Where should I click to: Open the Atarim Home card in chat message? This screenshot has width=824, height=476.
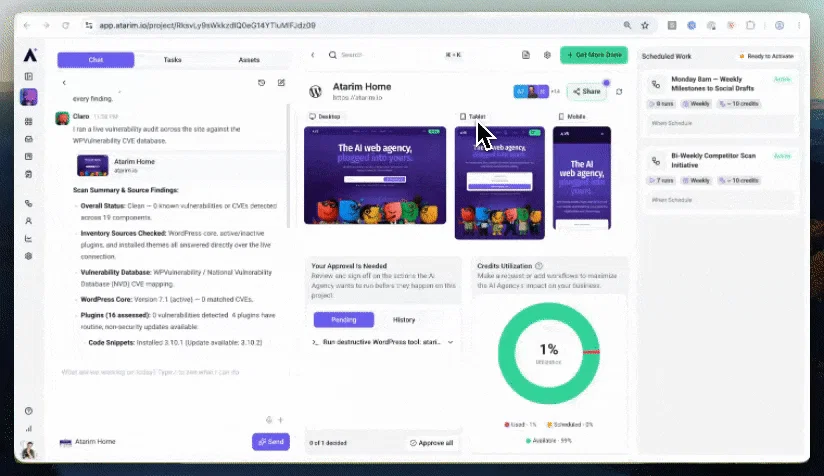179,165
